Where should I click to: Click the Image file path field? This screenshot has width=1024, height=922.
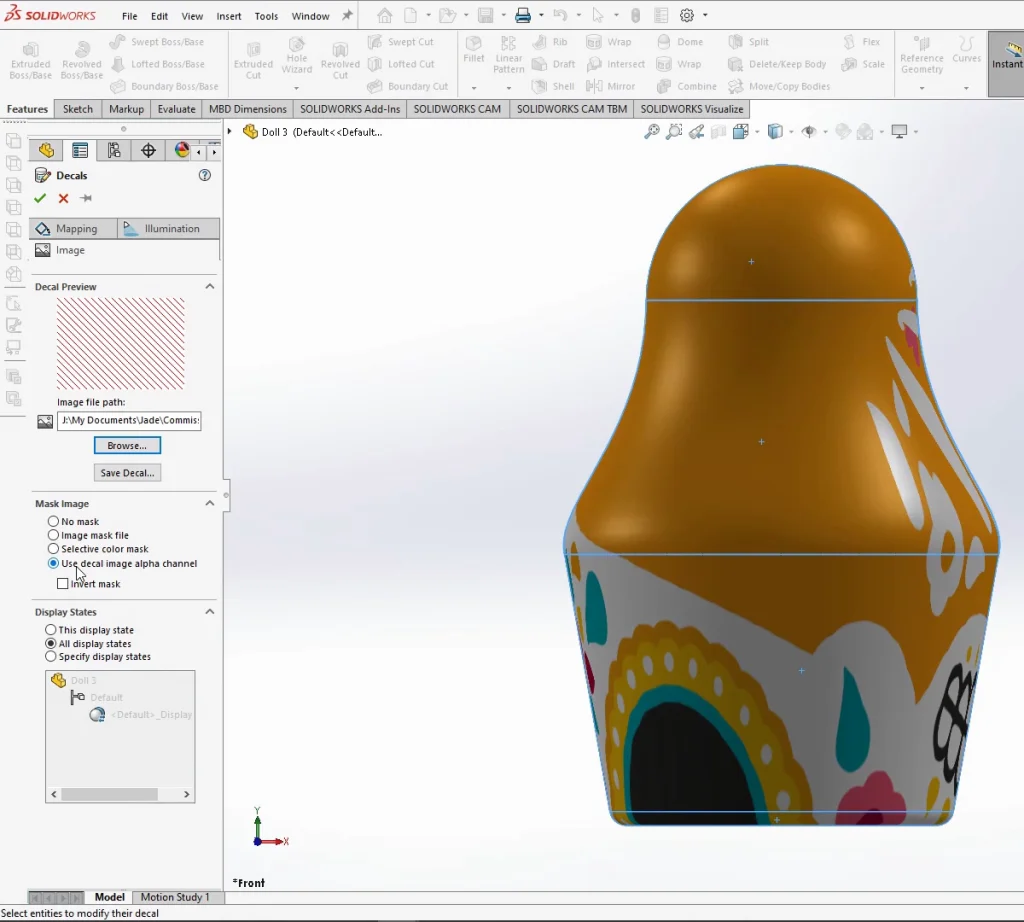pyautogui.click(x=128, y=421)
